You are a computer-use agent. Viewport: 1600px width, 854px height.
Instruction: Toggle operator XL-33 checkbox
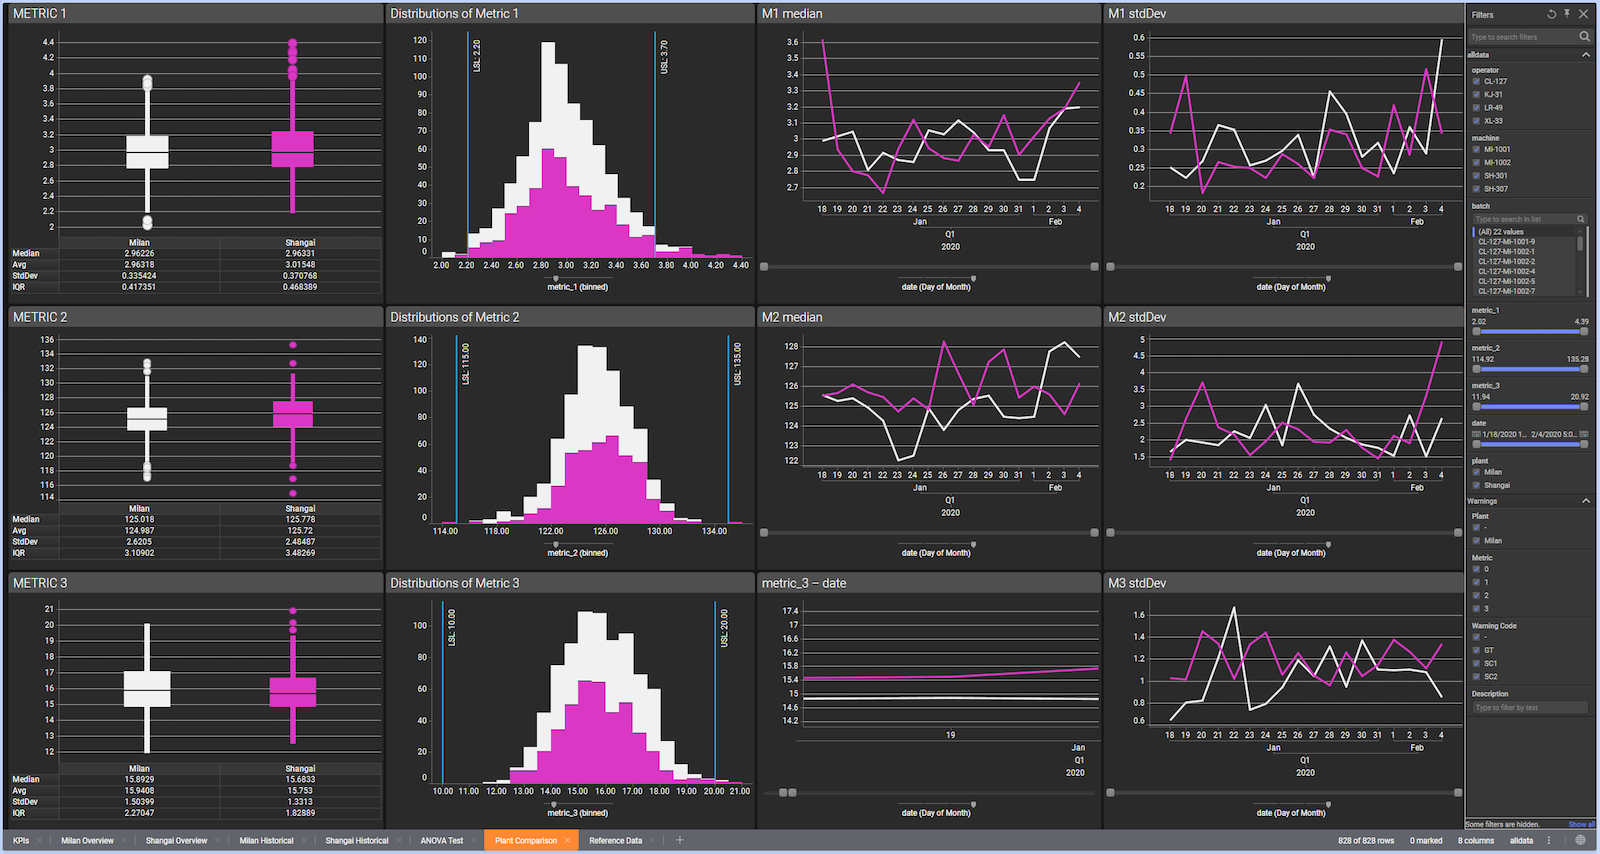(x=1476, y=121)
